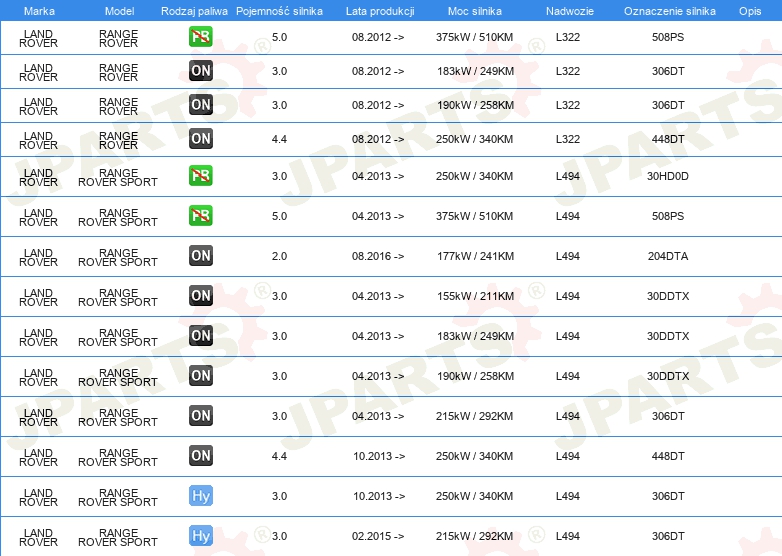Viewport: 782px width, 556px height.
Task: Click 375kW / 510KM in the L322 row
Action: pyautogui.click(x=474, y=37)
